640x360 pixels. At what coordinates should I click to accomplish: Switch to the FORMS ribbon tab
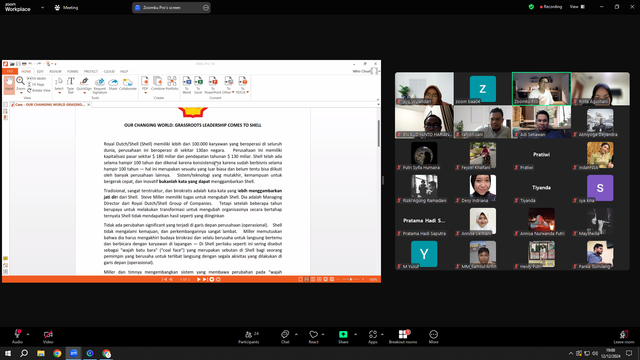pyautogui.click(x=72, y=71)
